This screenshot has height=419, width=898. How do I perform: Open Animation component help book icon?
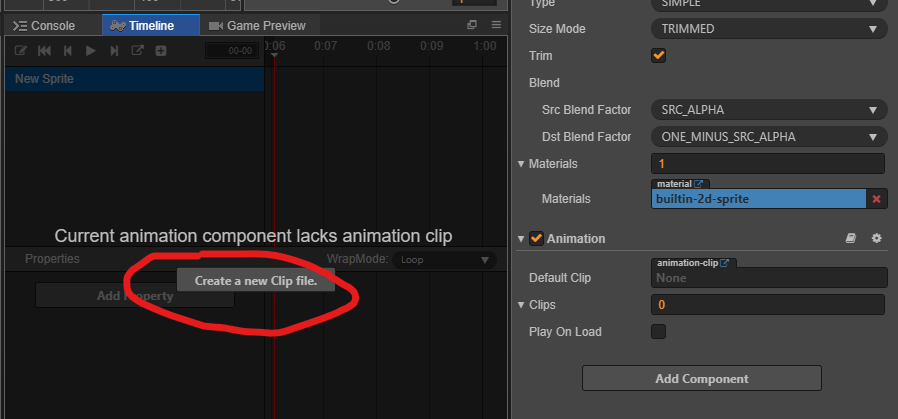(x=851, y=239)
